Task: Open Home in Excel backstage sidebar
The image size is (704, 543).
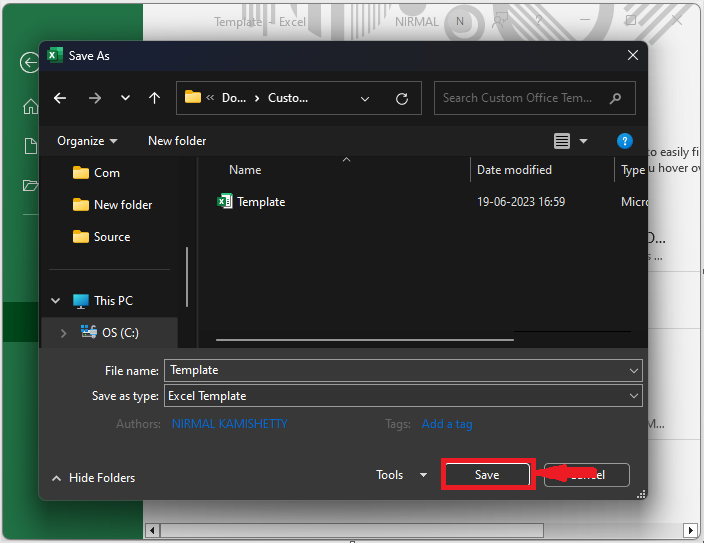Action: coord(31,106)
